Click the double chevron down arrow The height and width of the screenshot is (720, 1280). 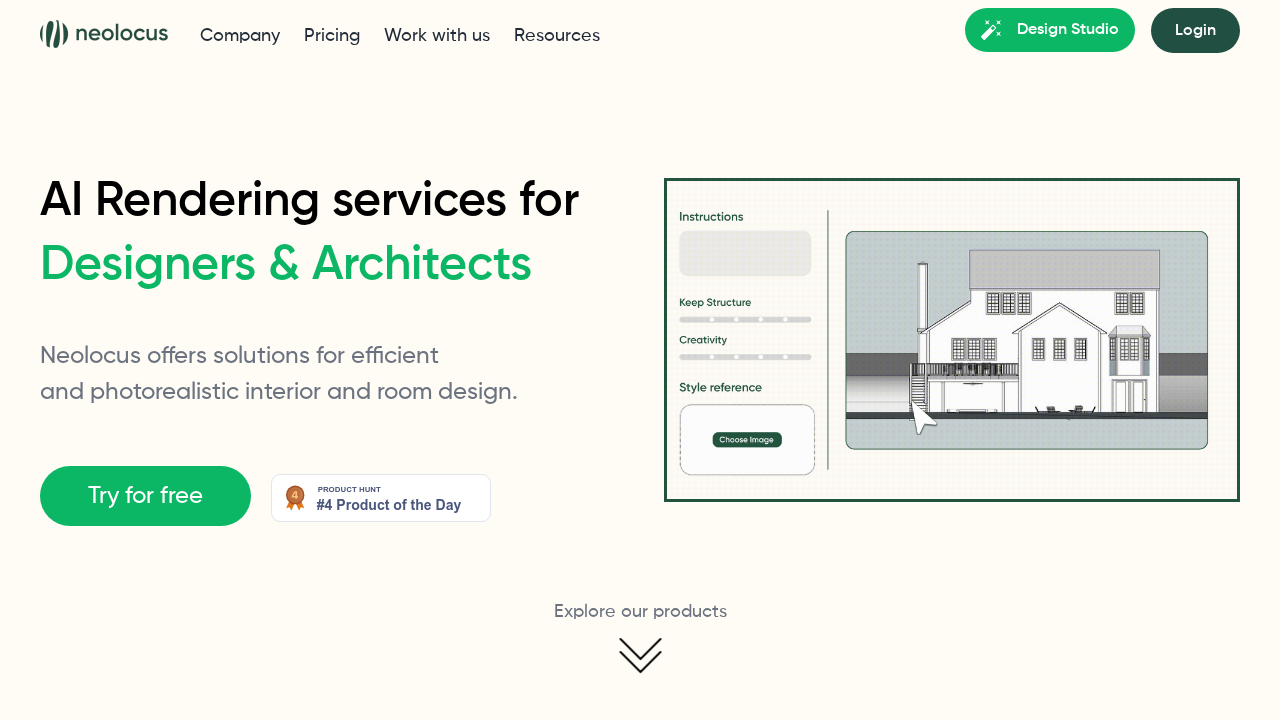640,655
